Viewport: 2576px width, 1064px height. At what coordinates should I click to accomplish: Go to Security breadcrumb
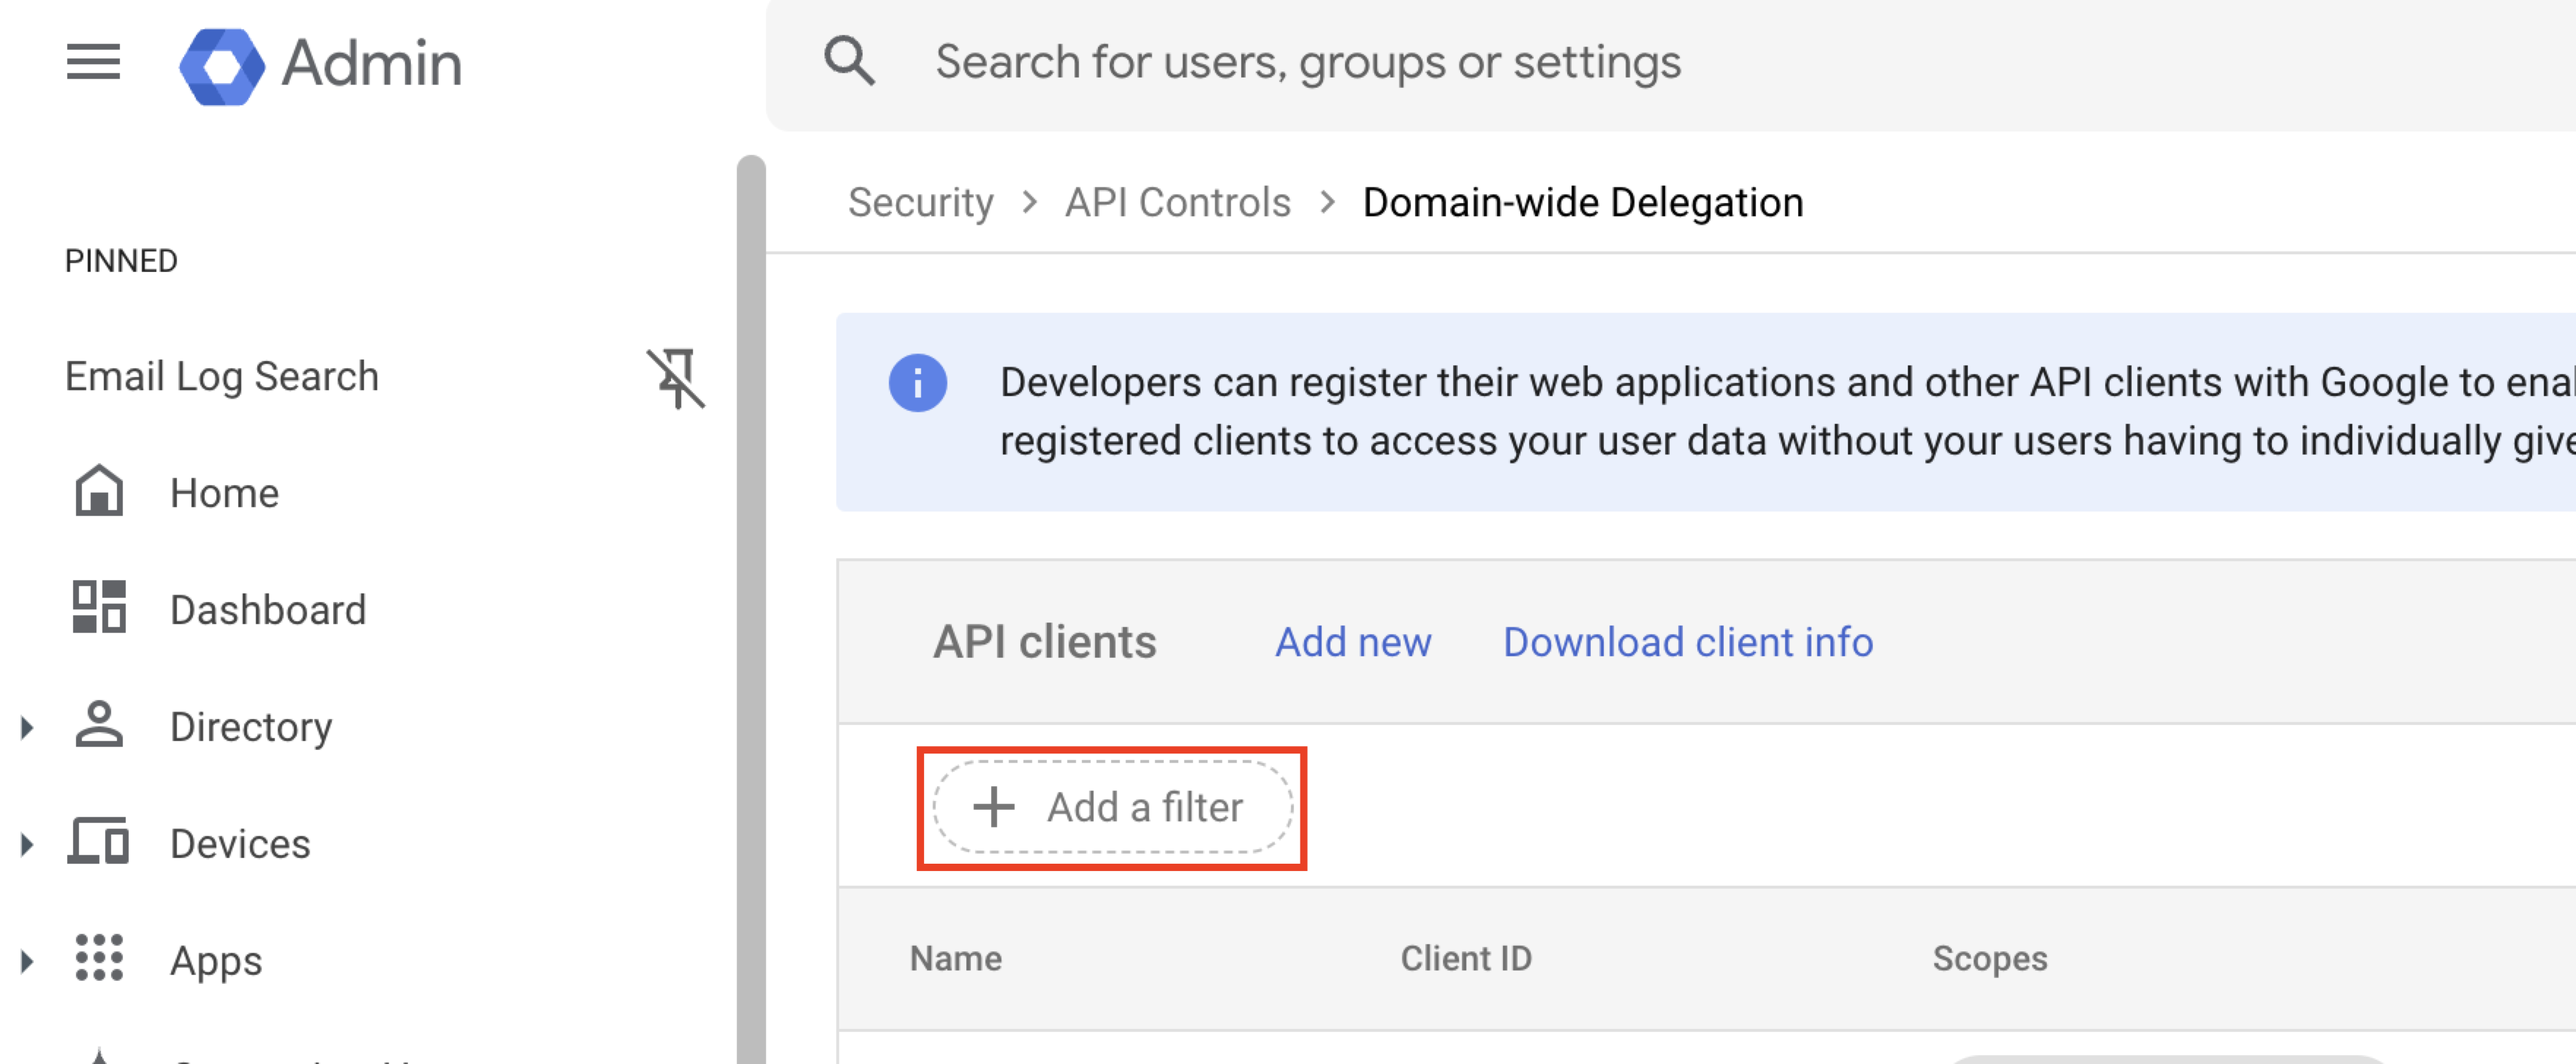[x=920, y=203]
